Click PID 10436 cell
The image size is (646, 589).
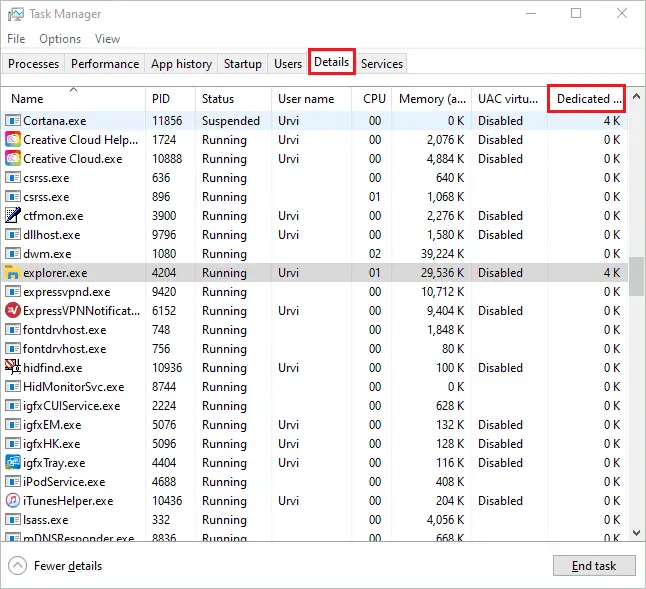[167, 500]
